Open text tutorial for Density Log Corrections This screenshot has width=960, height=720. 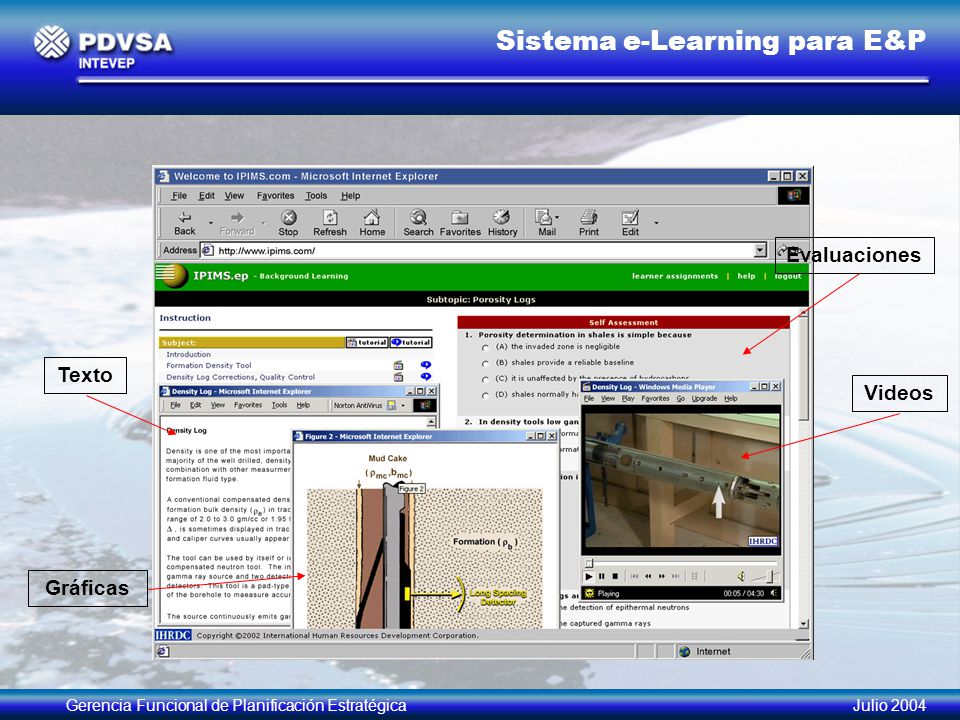point(399,377)
